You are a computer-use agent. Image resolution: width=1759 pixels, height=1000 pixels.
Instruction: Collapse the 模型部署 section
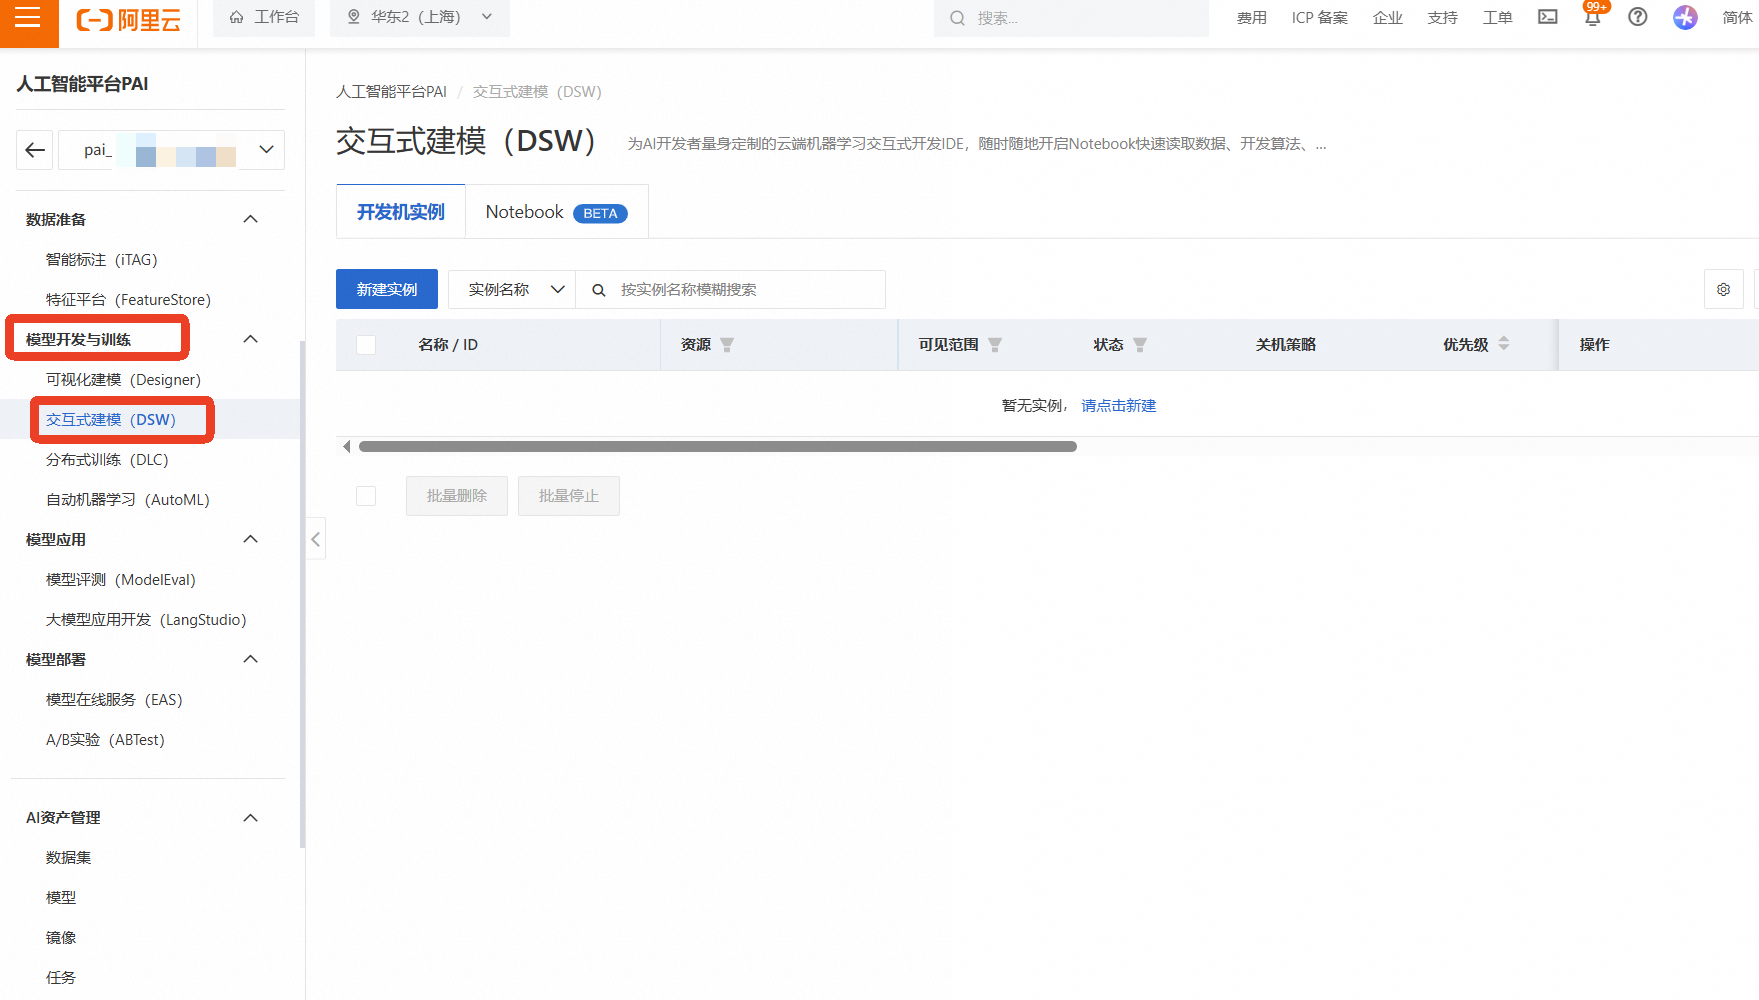point(251,659)
